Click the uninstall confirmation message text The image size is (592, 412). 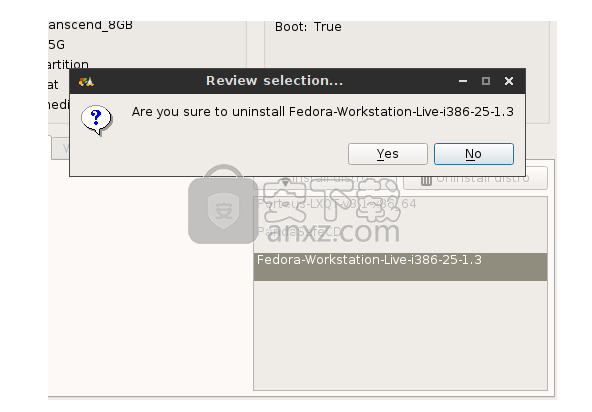pos(323,112)
